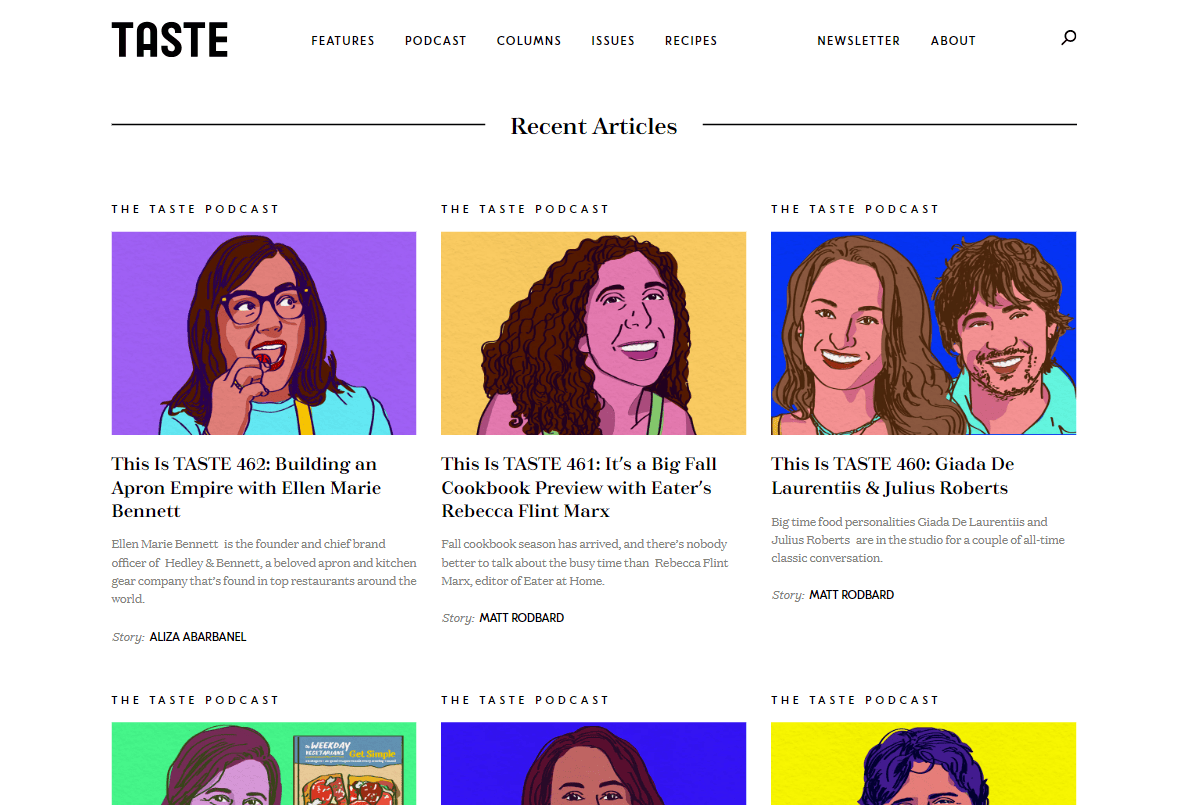This screenshot has height=805, width=1188.
Task: Click Matt Rodbard under TASTE 461
Action: coord(521,618)
